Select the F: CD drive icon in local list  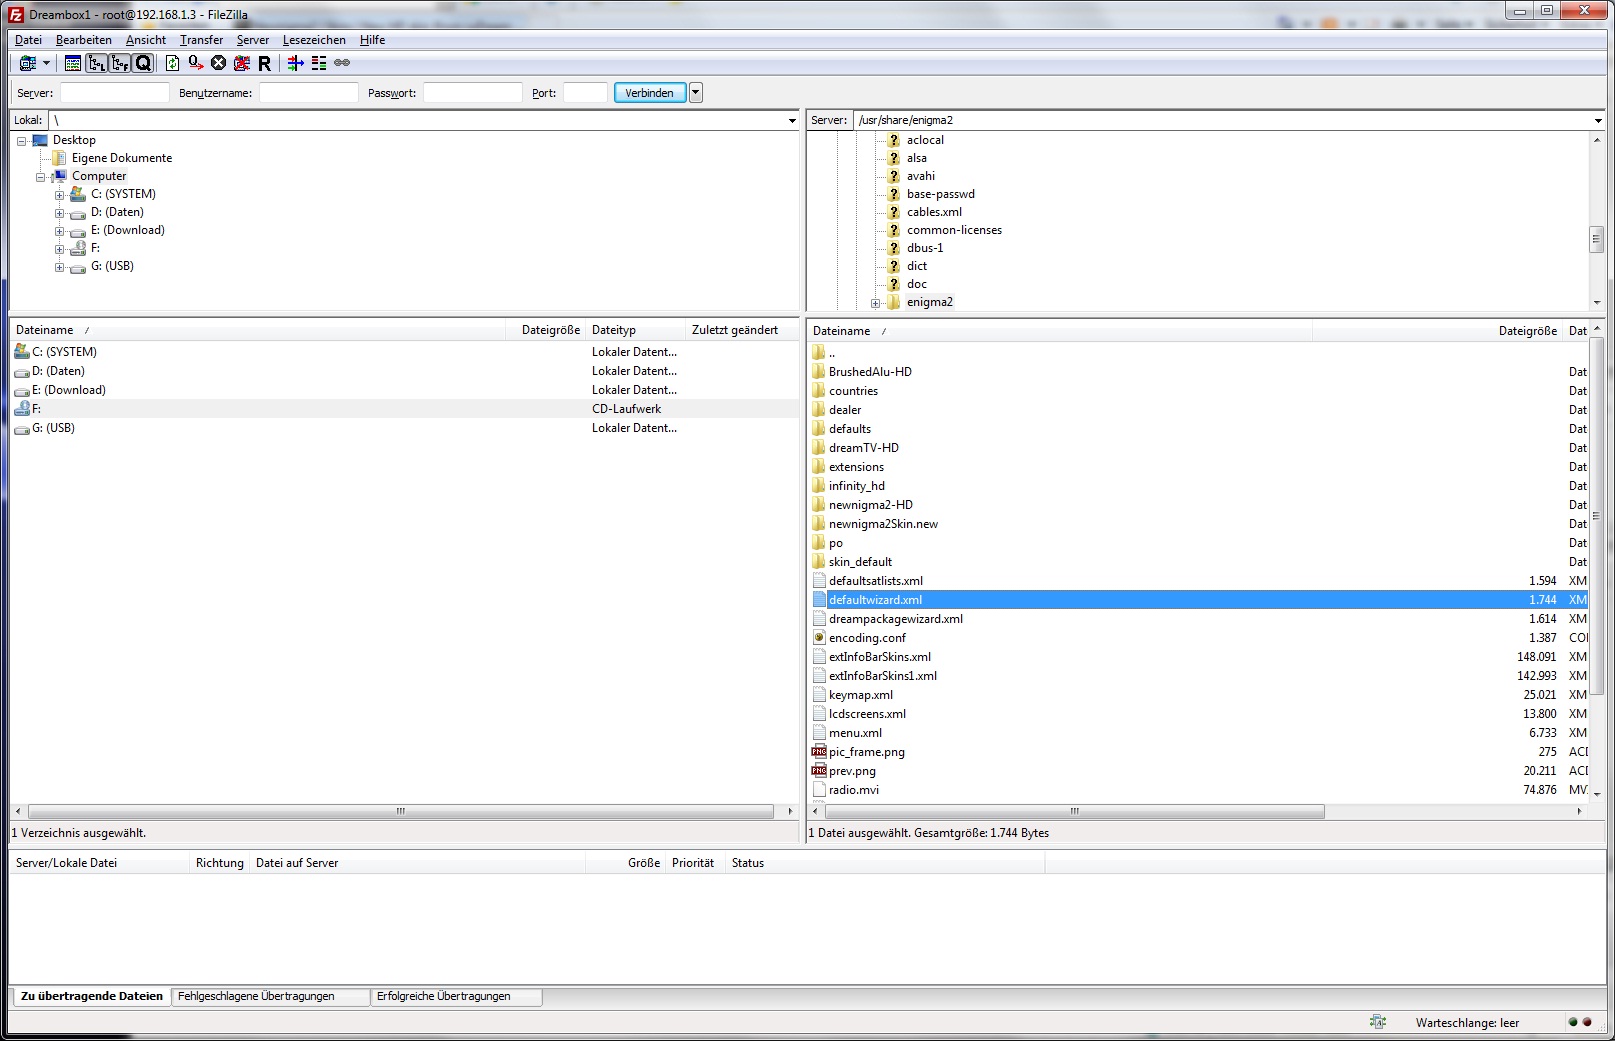click(22, 408)
